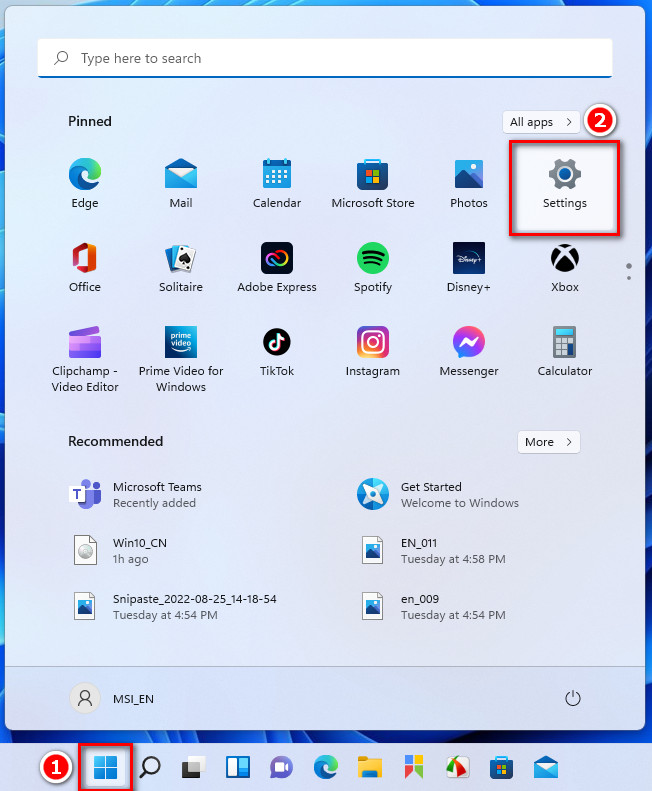Launch Disney+ from pinned apps
652x791 pixels.
pyautogui.click(x=469, y=267)
